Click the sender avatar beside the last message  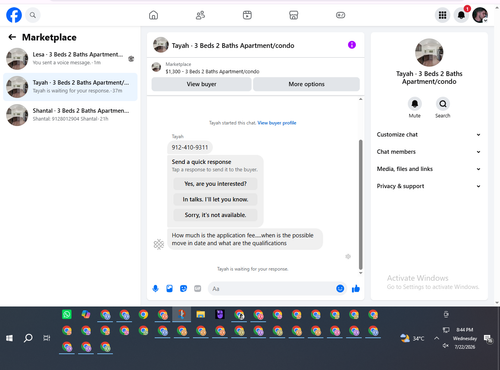(x=159, y=244)
